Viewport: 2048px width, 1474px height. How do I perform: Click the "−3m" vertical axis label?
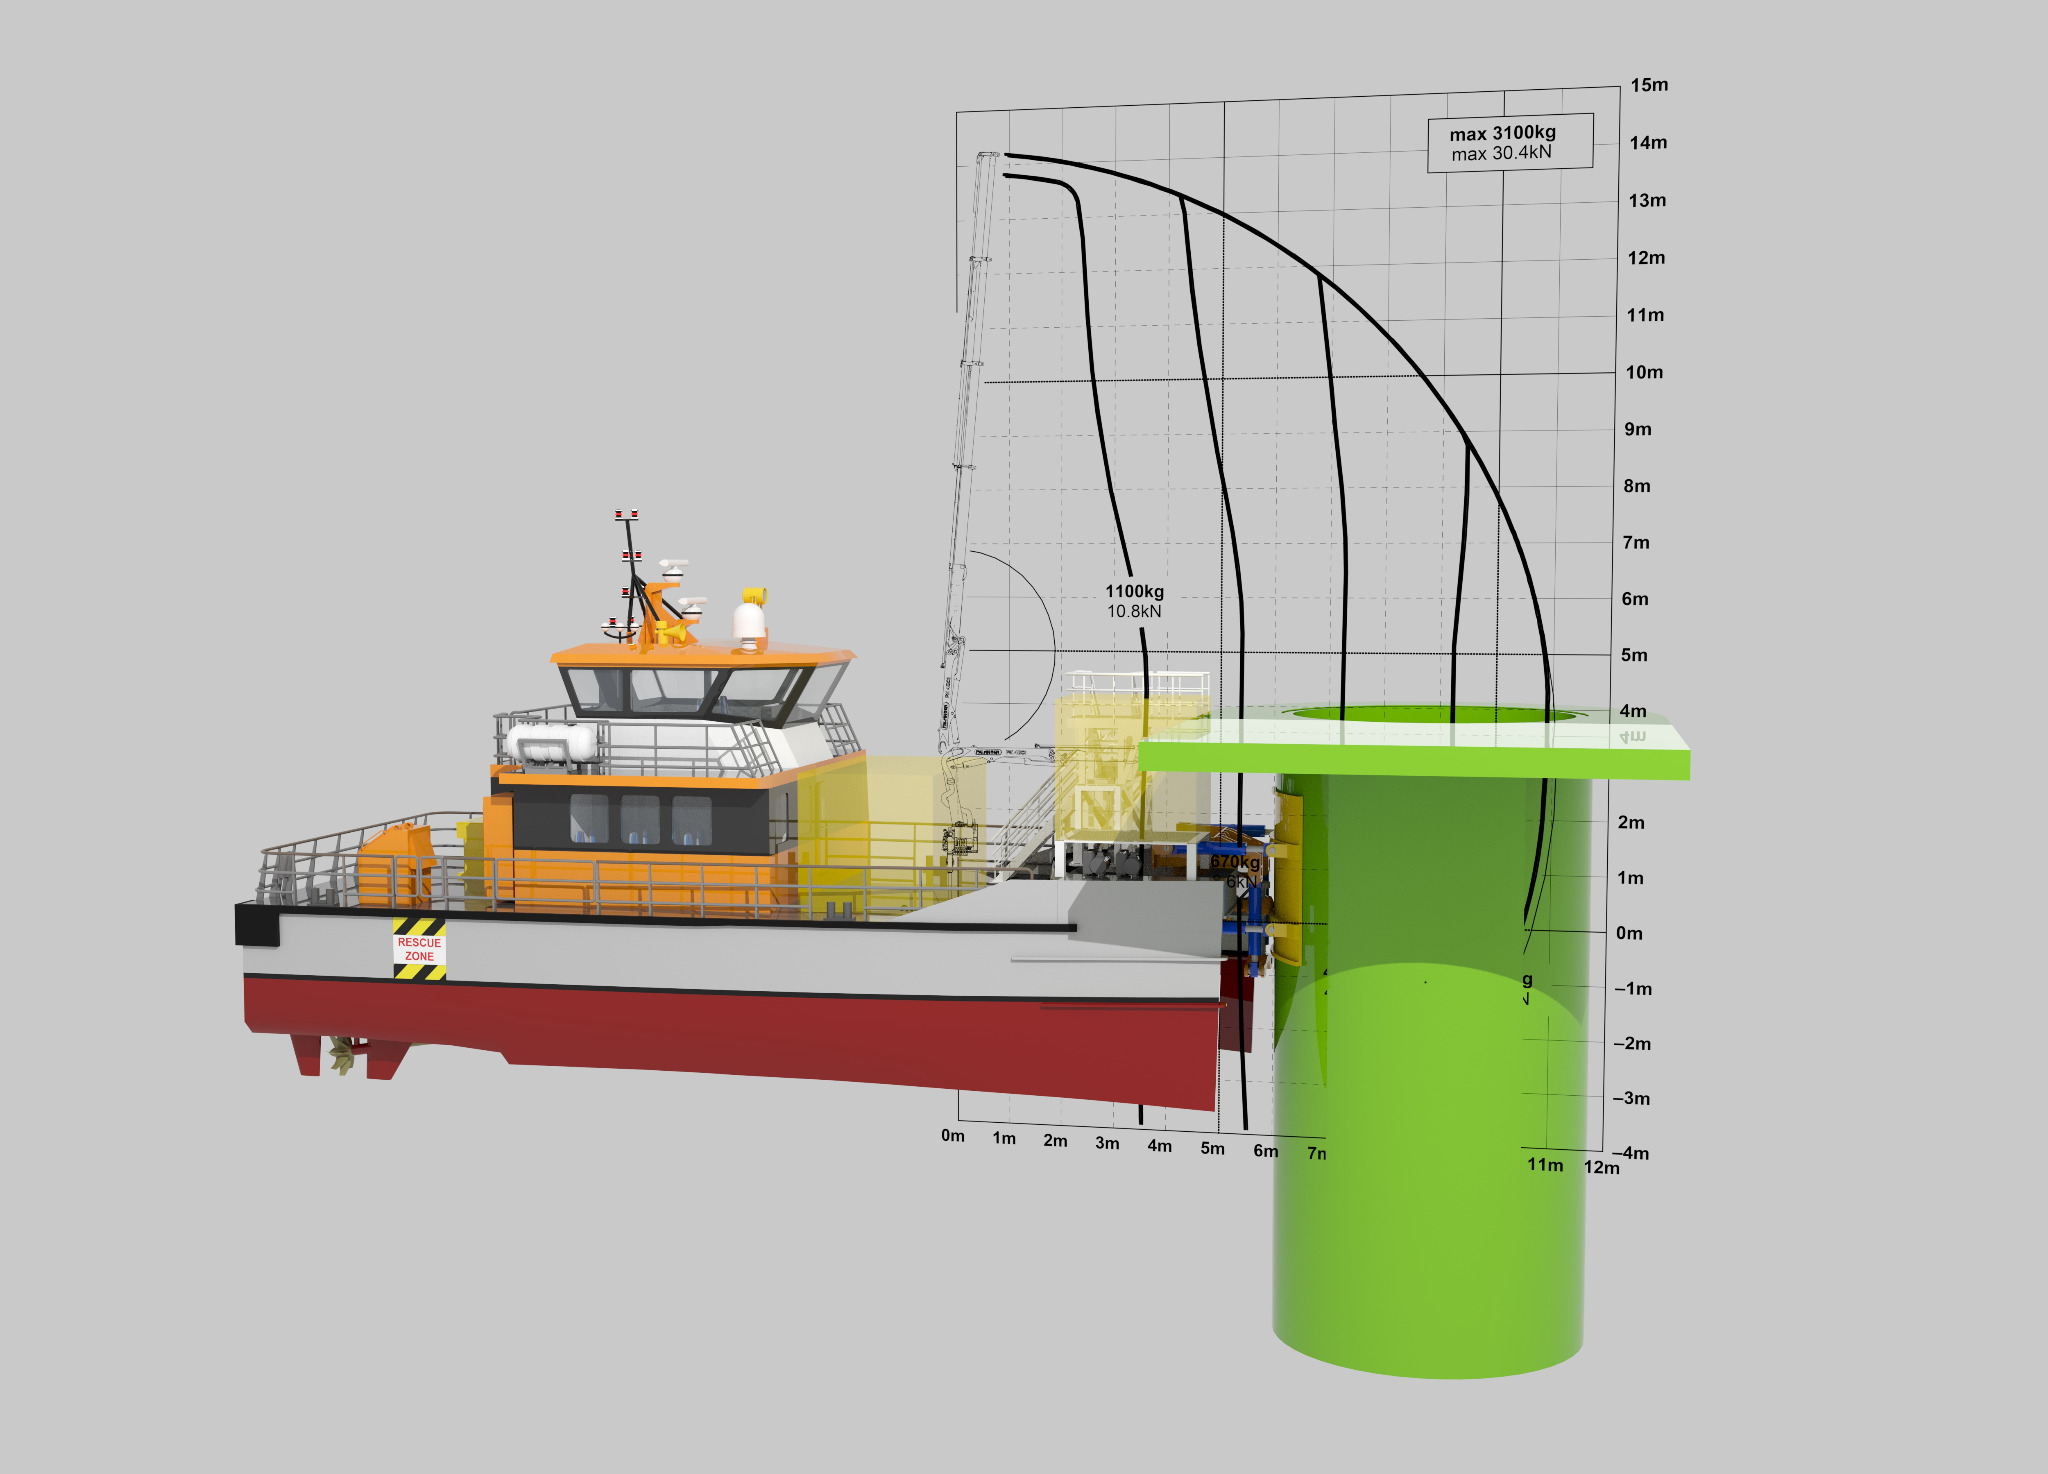[1631, 1099]
